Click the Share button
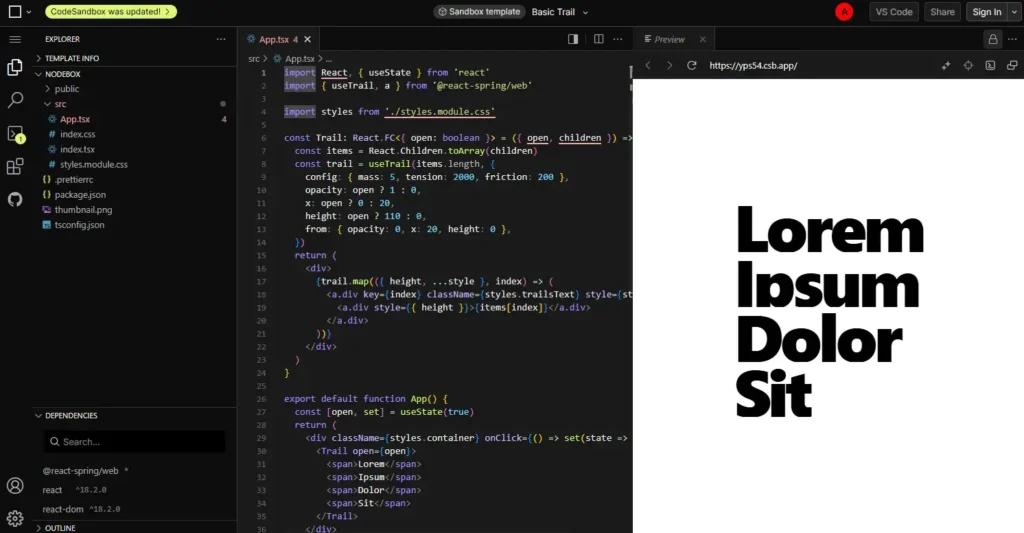Screen dimensions: 1024x533 coord(942,12)
